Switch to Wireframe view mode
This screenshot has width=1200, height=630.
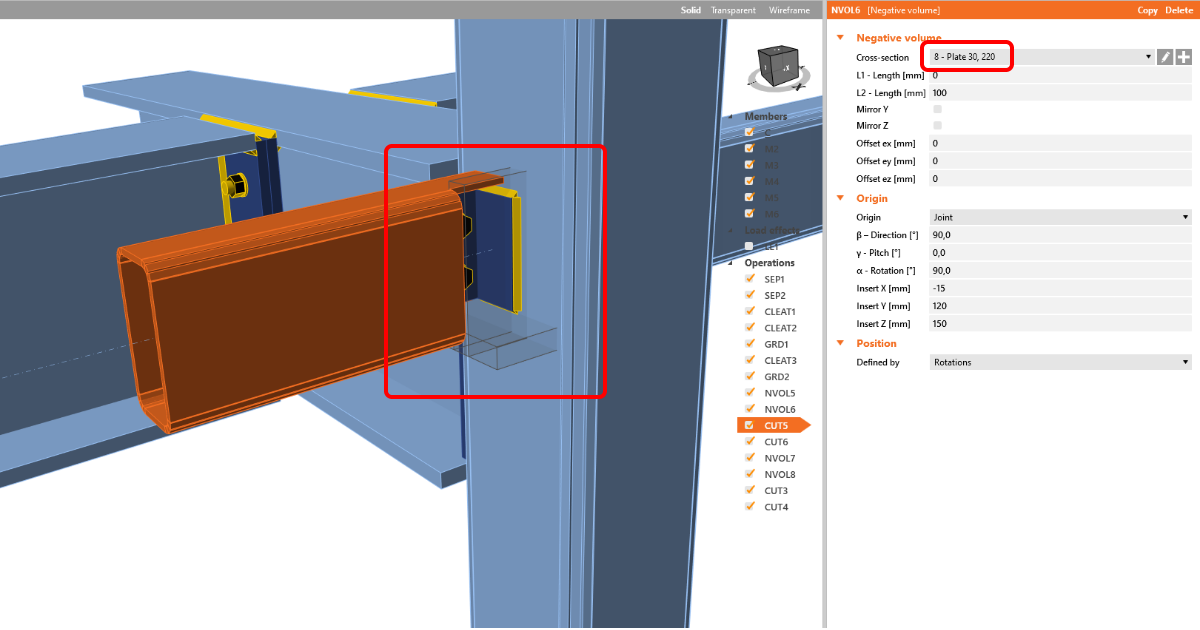pyautogui.click(x=789, y=10)
